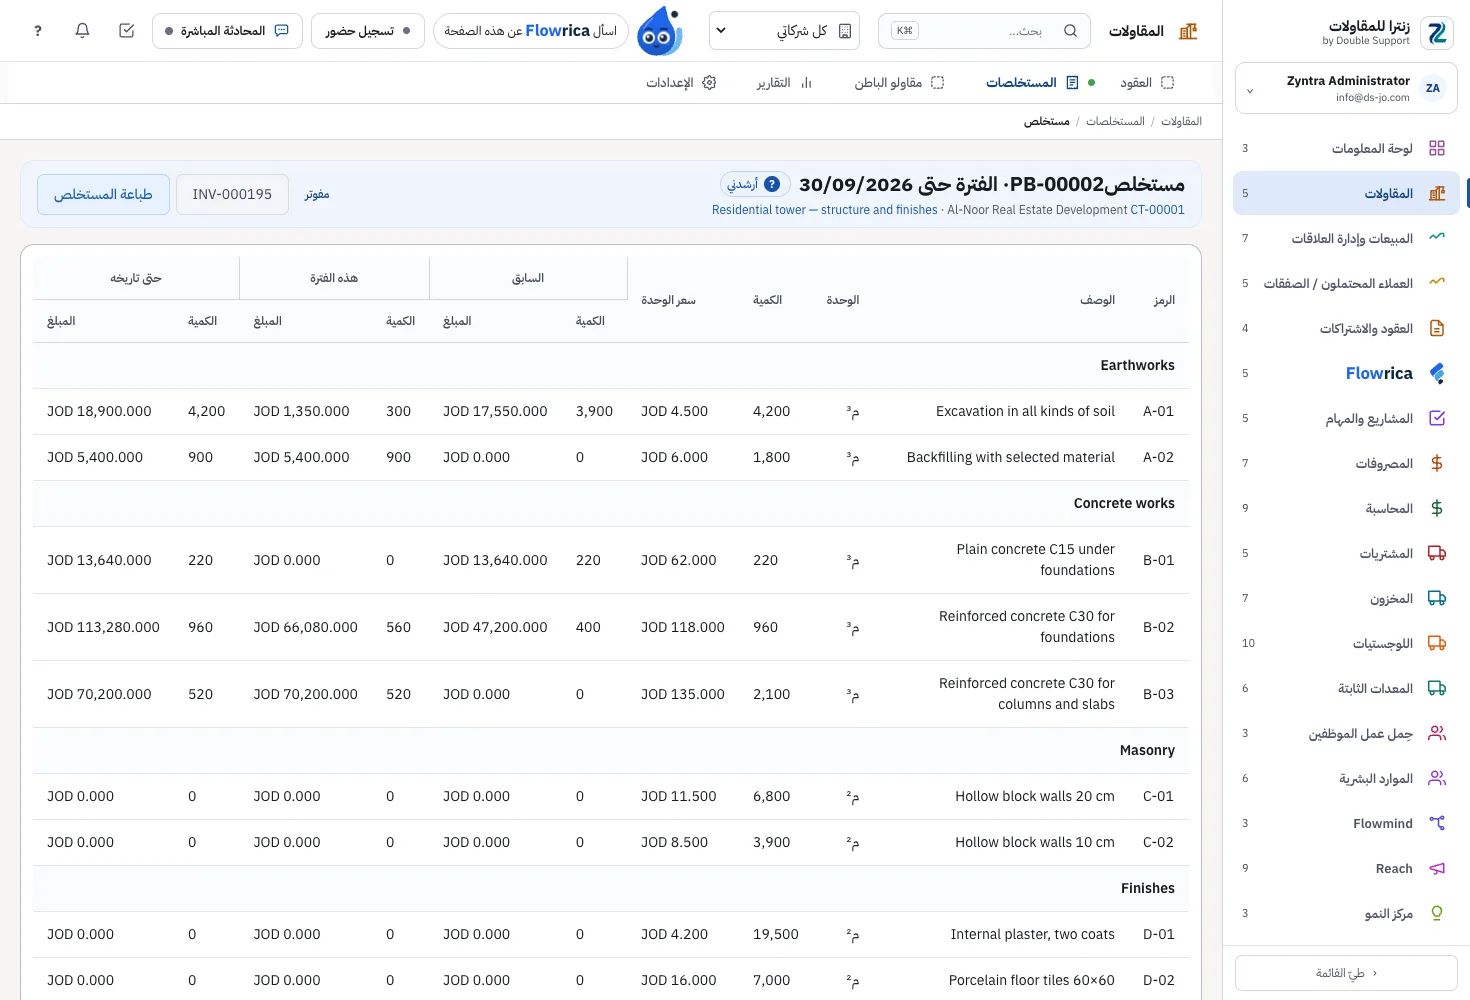Click the accounting dollar icon for المحاسبة

[x=1437, y=508]
